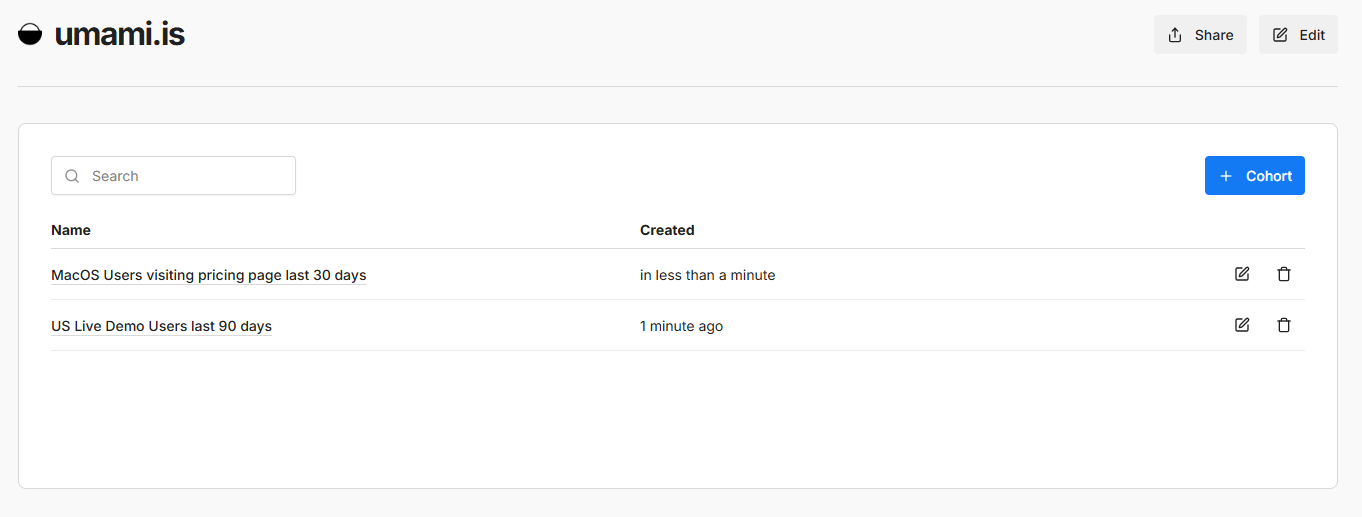The height and width of the screenshot is (517, 1362).
Task: Click the magnifying glass search icon
Action: [x=72, y=176]
